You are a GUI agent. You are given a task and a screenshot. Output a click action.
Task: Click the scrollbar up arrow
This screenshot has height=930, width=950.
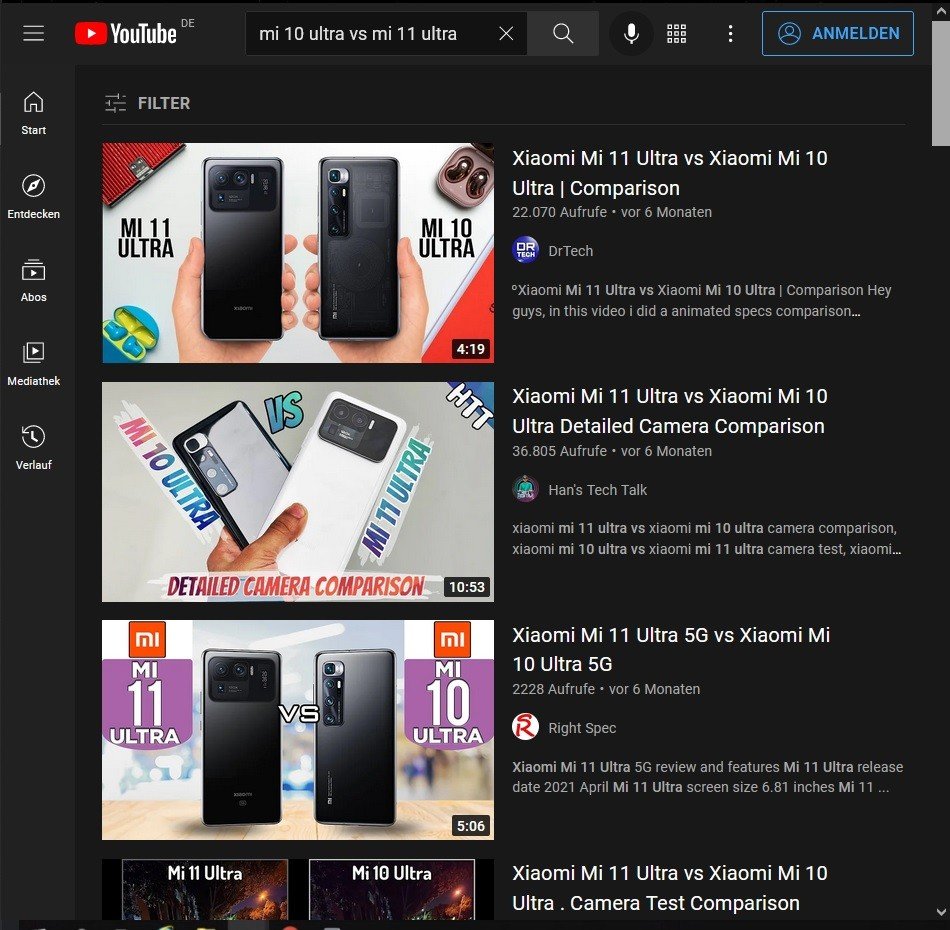point(940,11)
